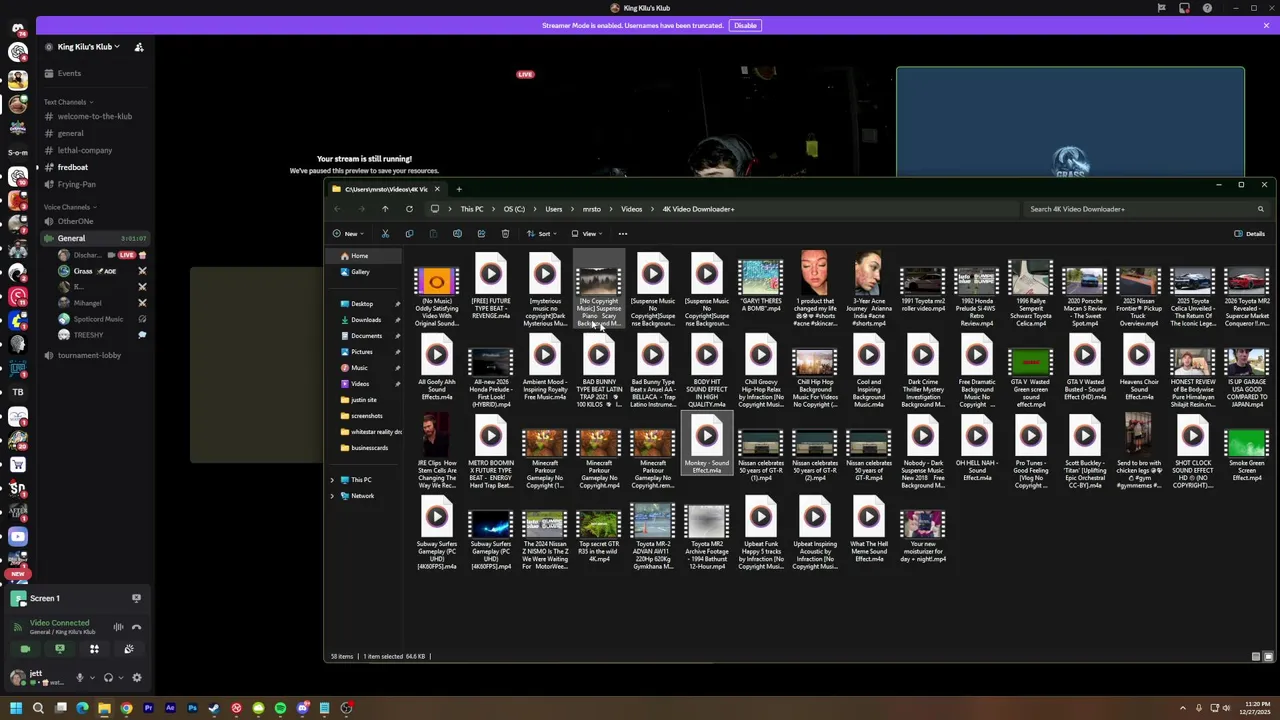This screenshot has width=1280, height=720.
Task: Open After Effects from the taskbar
Action: 170,708
